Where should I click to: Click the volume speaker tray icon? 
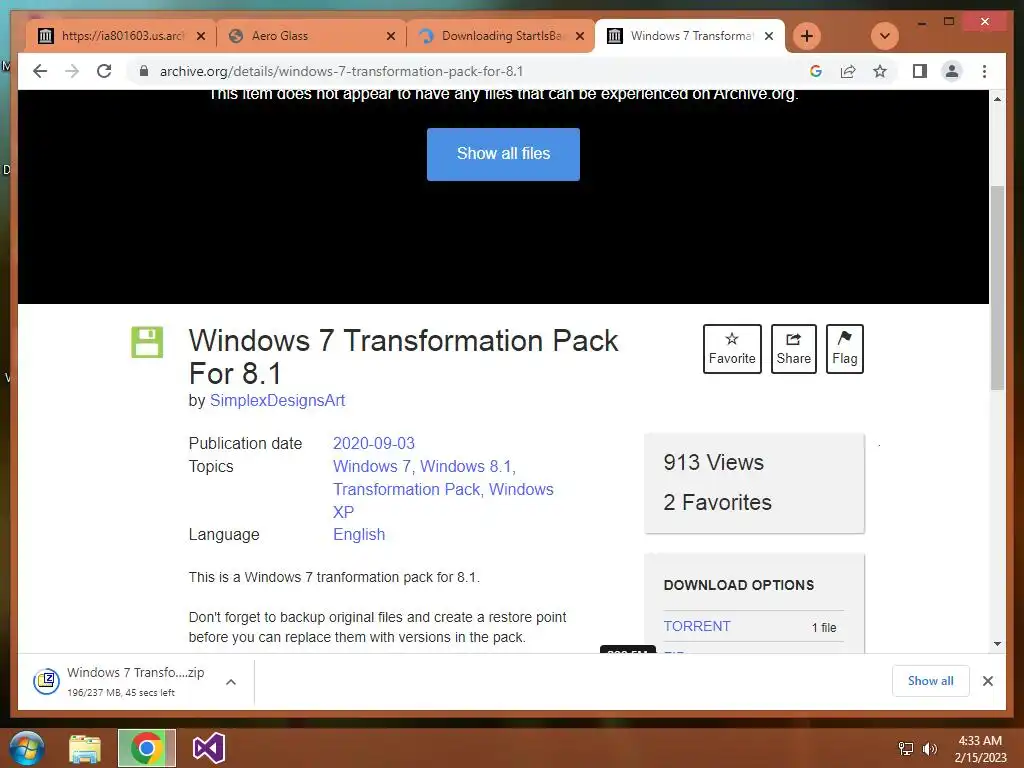pyautogui.click(x=929, y=749)
